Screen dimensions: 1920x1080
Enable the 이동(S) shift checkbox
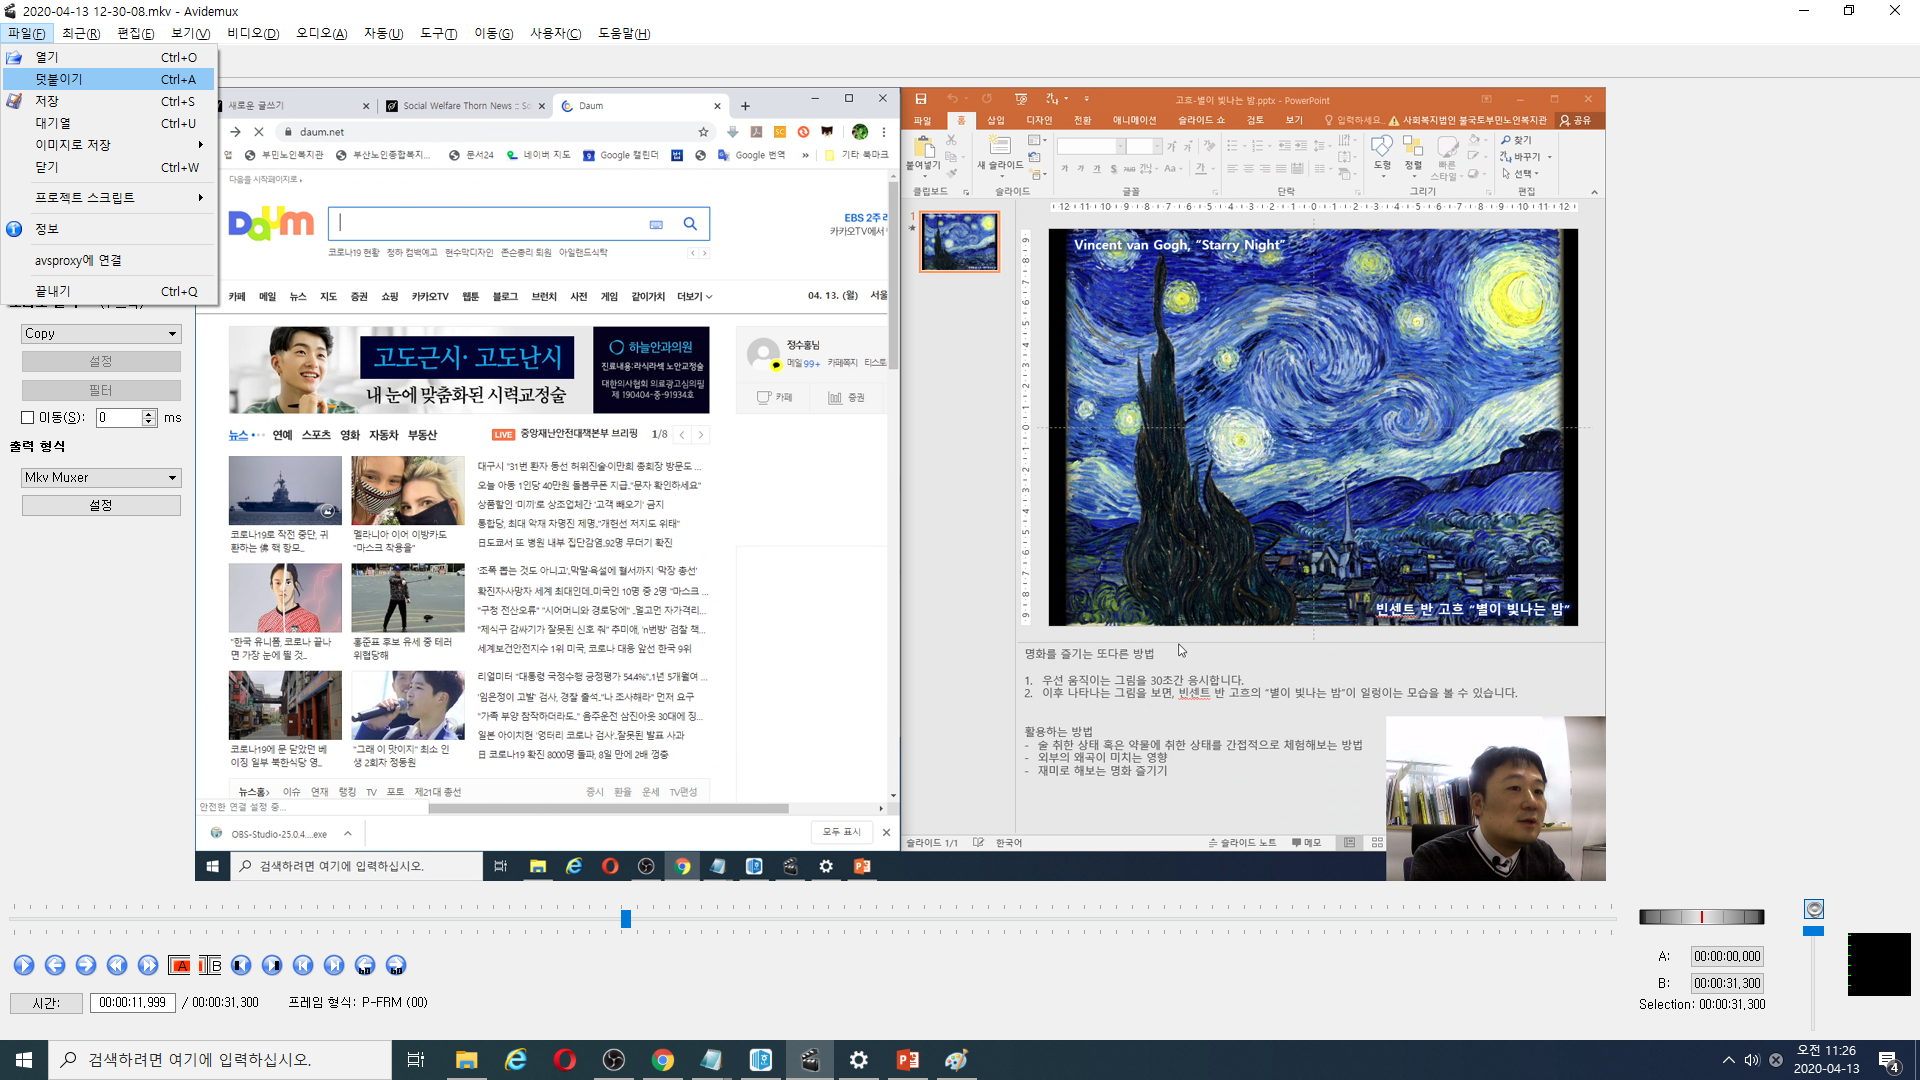point(28,418)
